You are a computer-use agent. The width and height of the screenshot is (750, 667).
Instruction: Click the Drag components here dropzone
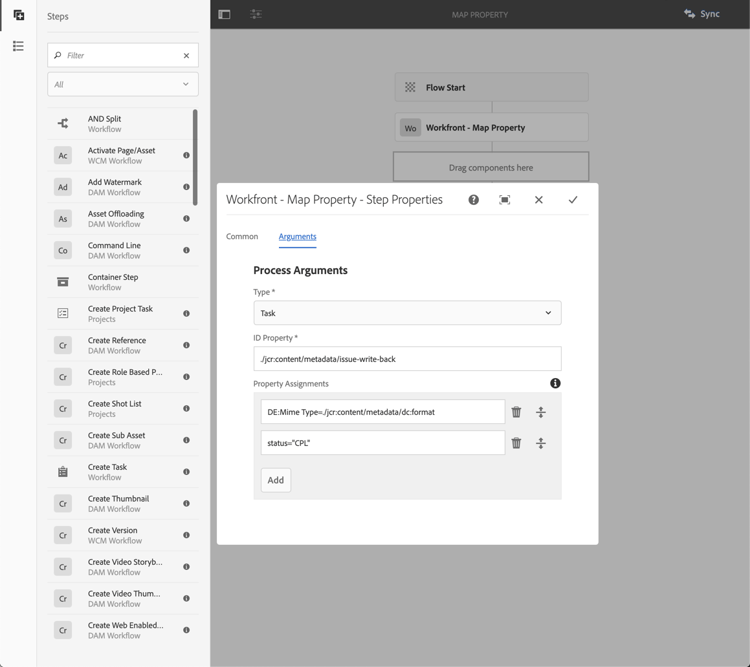pyautogui.click(x=491, y=167)
